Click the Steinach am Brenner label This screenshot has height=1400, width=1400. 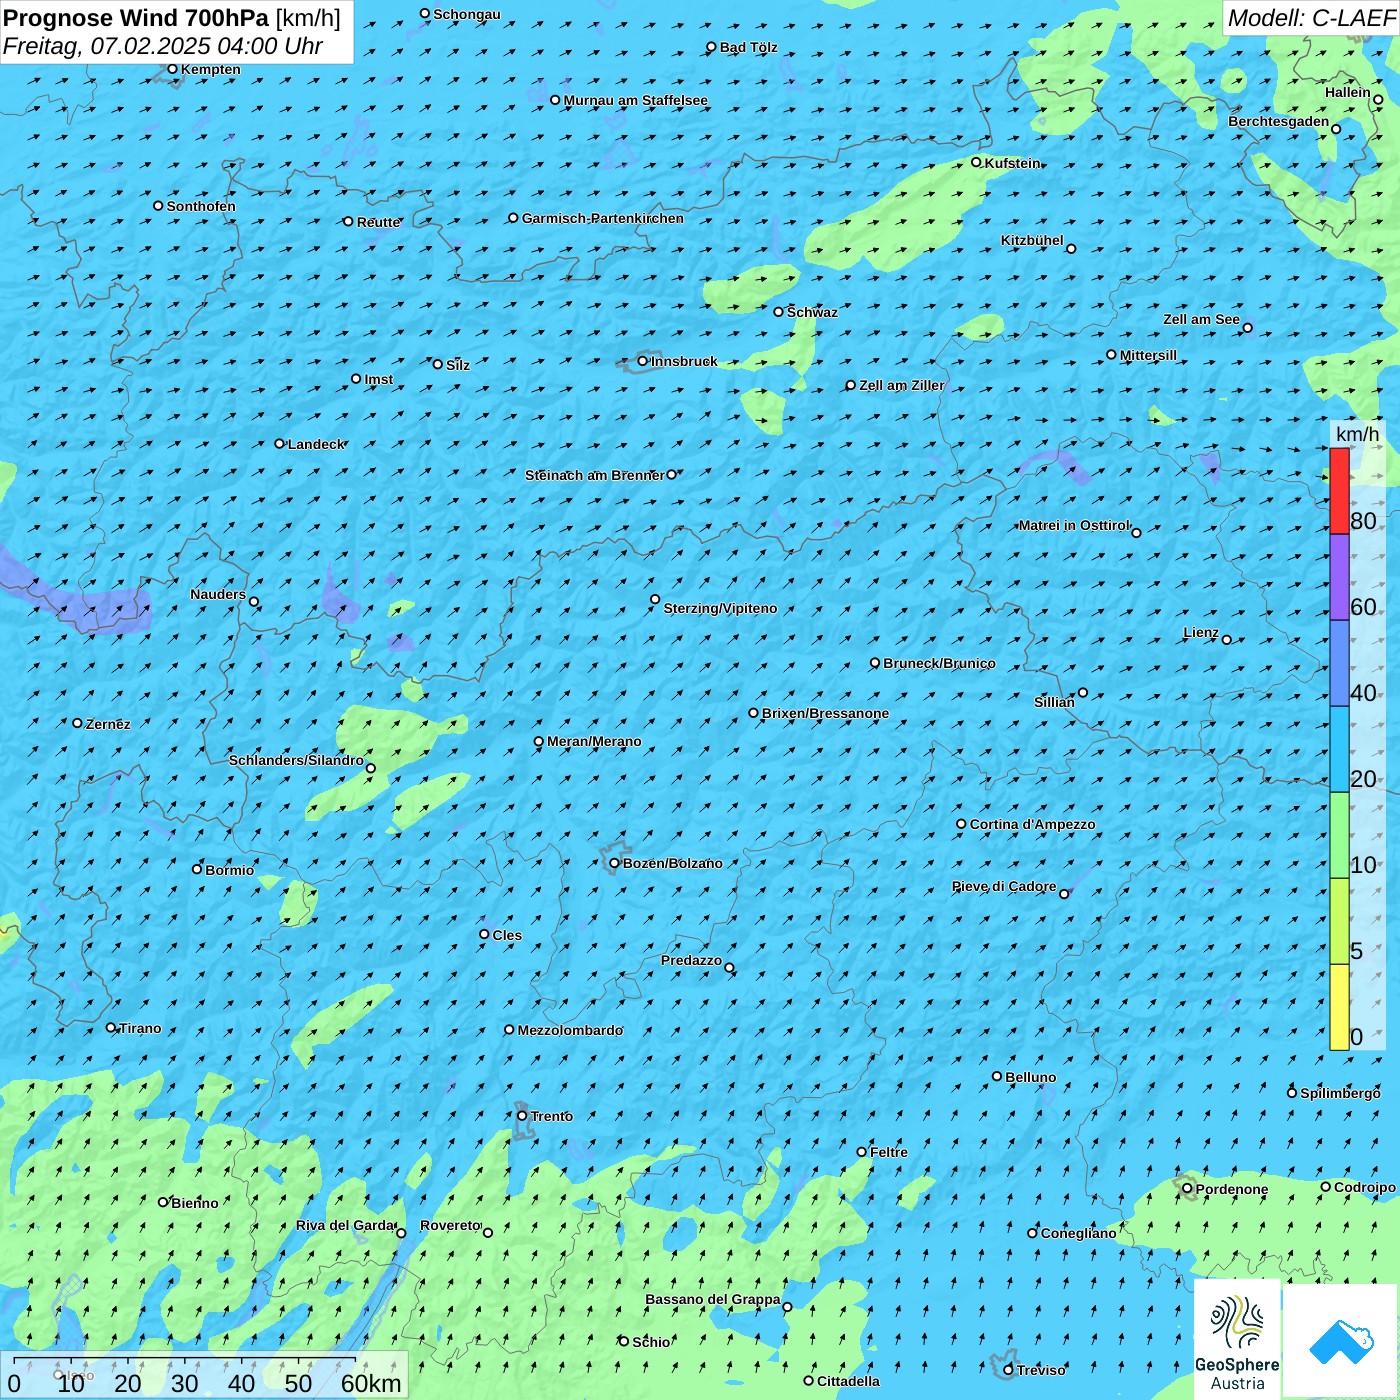595,475
